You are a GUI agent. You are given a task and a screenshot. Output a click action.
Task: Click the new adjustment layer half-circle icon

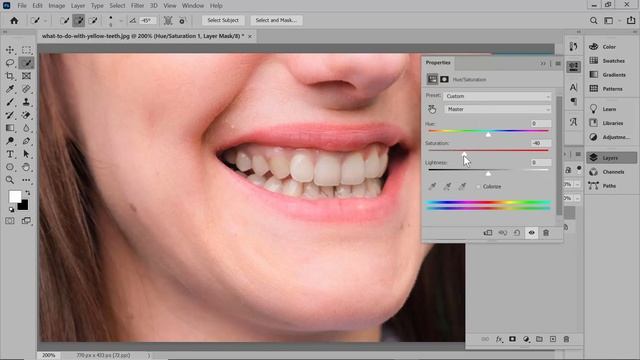[x=526, y=339]
